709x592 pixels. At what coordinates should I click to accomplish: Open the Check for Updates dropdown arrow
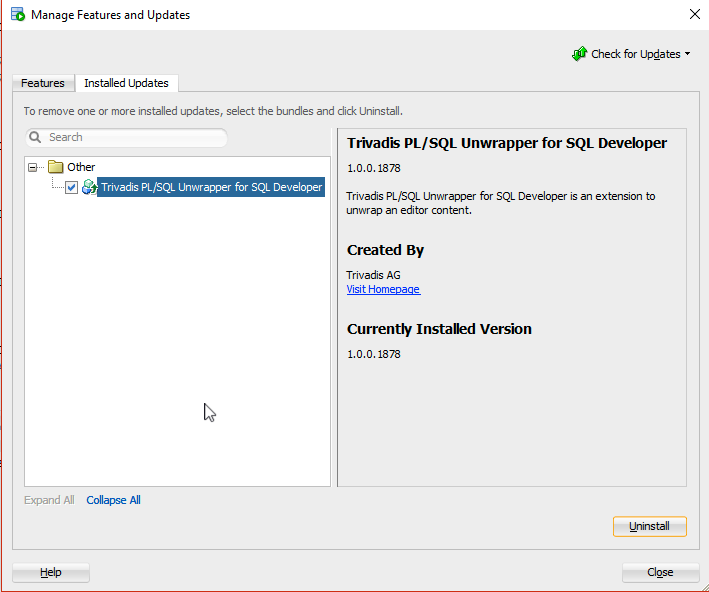(x=687, y=54)
